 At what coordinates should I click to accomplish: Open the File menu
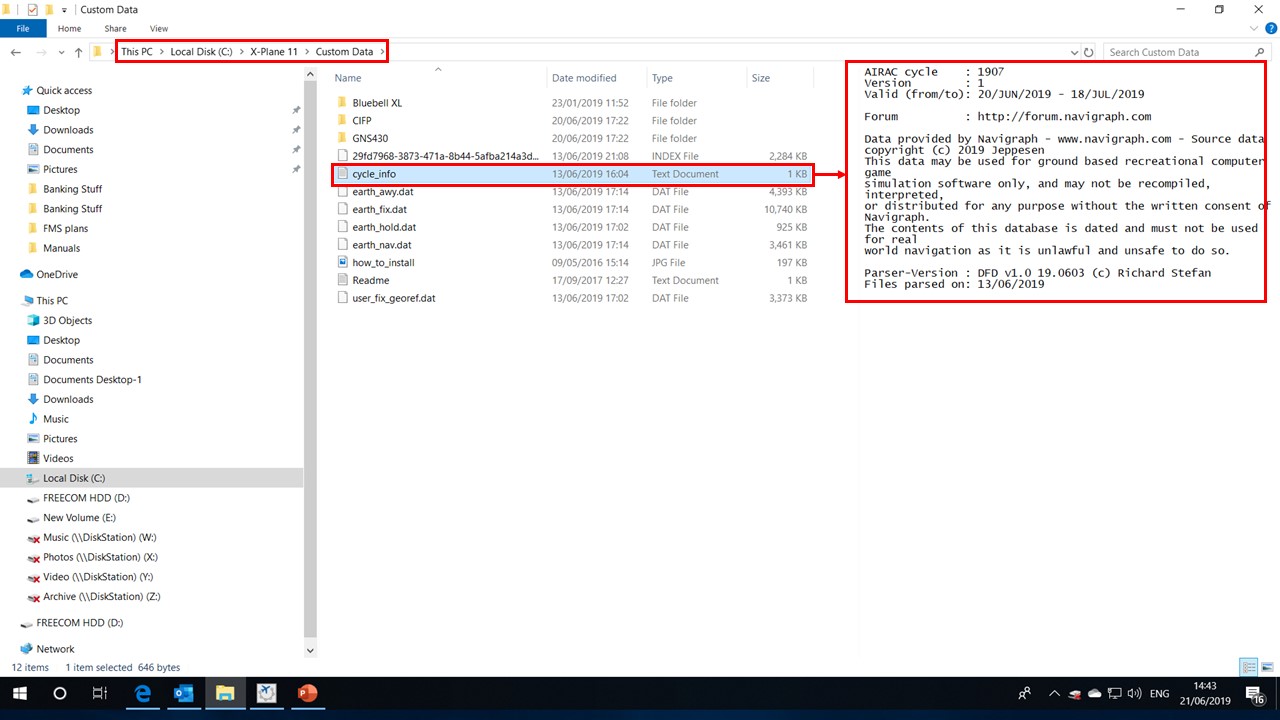(x=23, y=29)
